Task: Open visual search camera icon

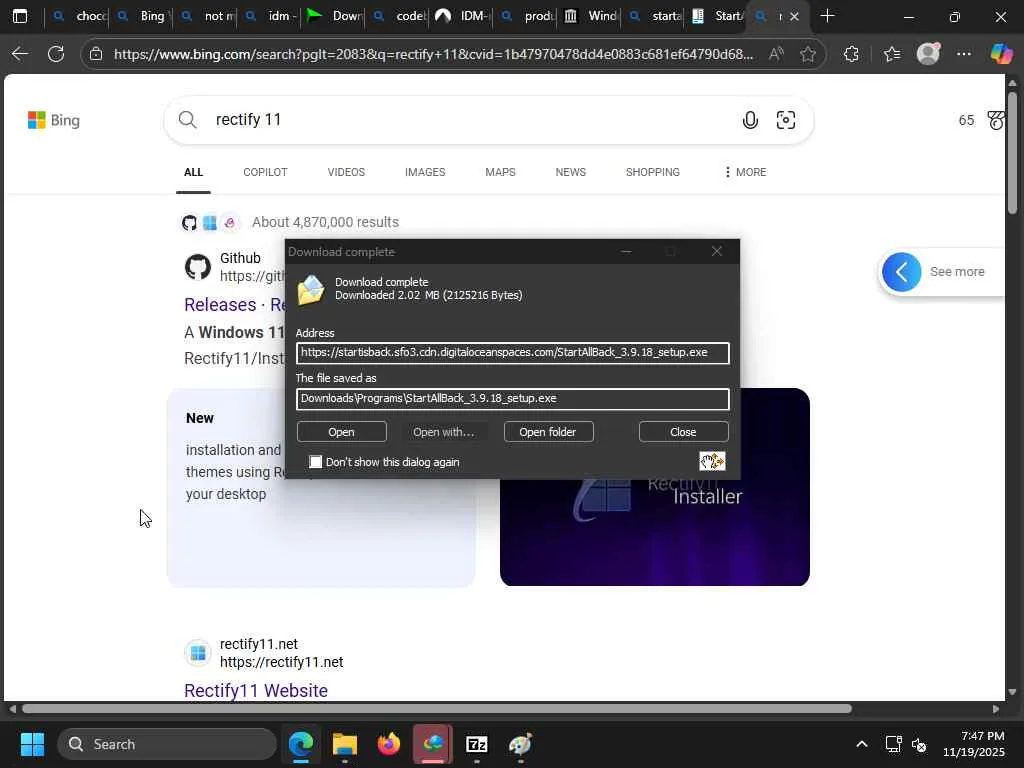Action: pyautogui.click(x=786, y=120)
